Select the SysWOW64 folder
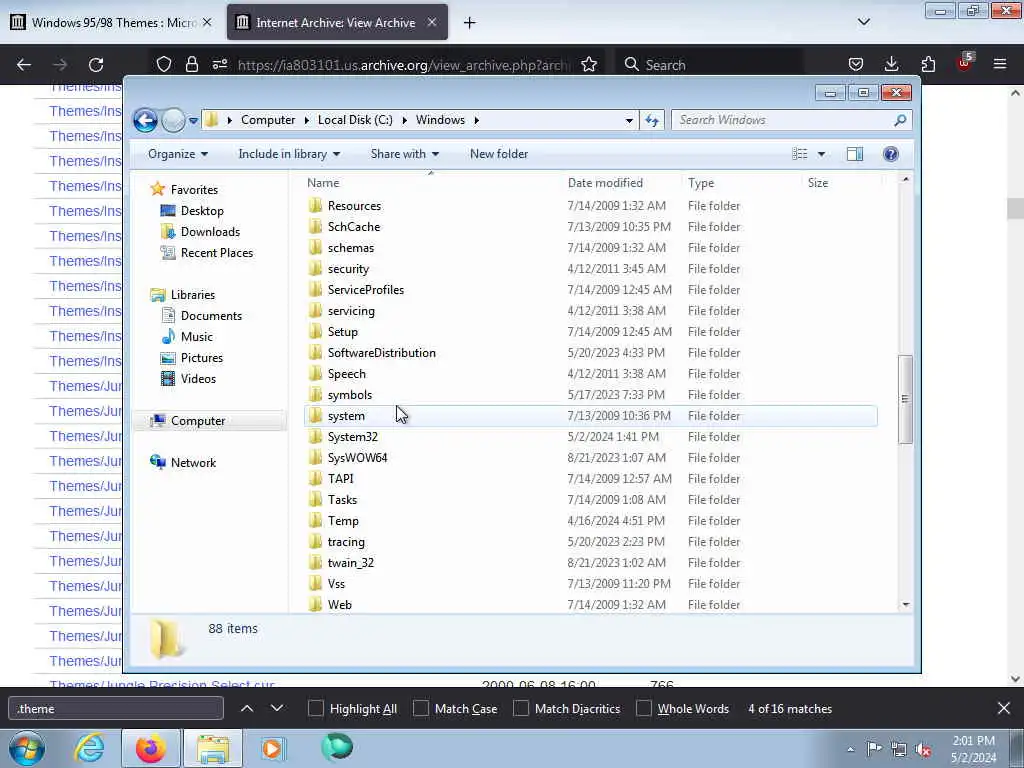Viewport: 1024px width, 768px height. [x=357, y=458]
